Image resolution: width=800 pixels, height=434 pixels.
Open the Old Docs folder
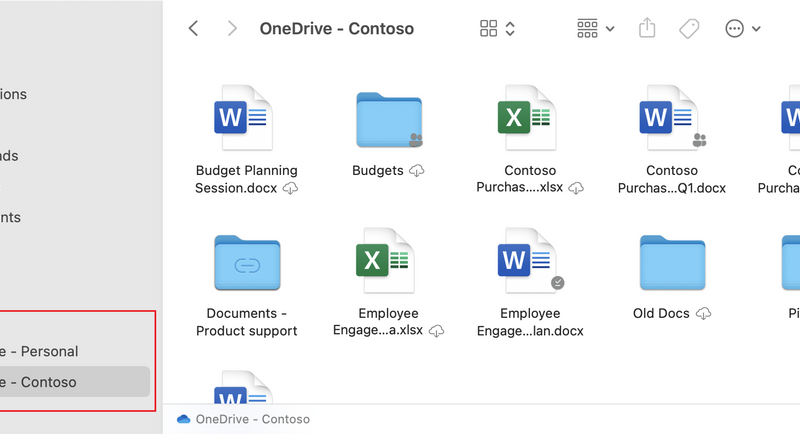point(672,264)
